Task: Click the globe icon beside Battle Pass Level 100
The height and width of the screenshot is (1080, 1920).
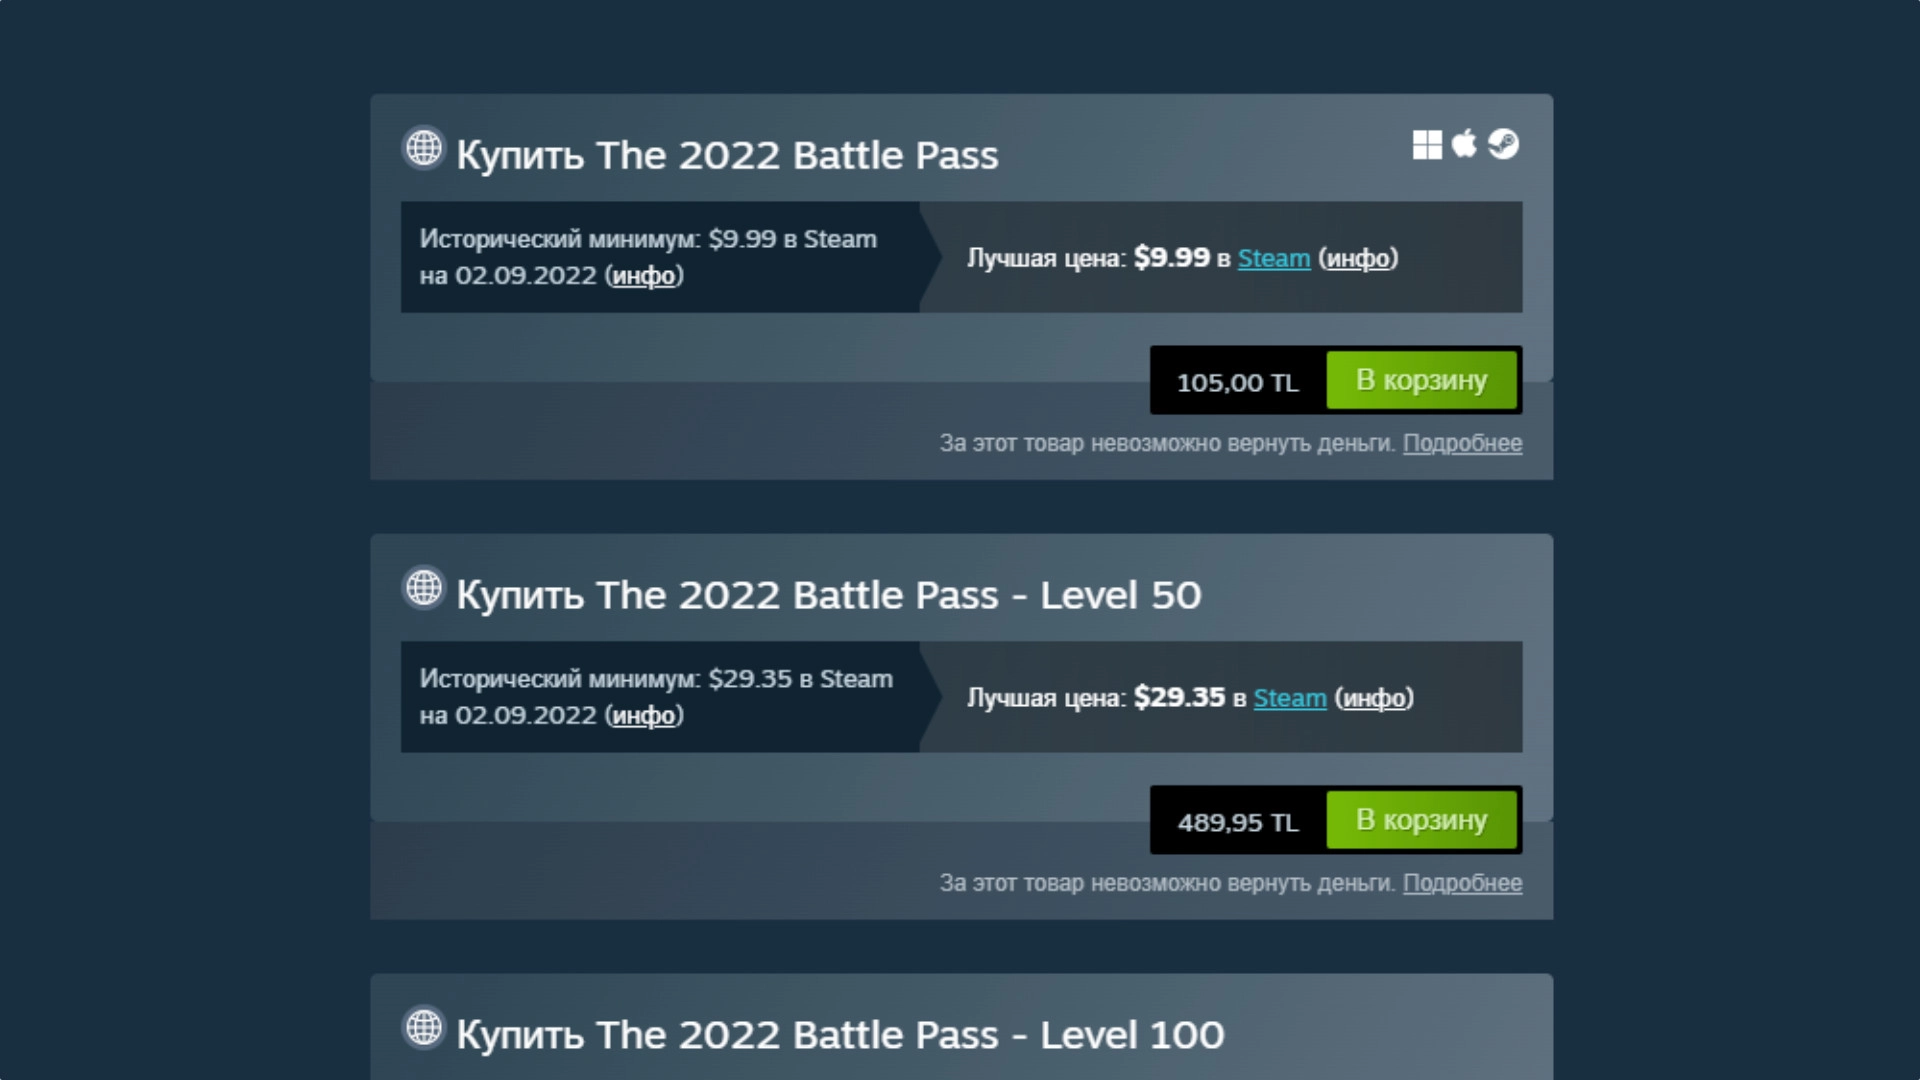Action: (x=422, y=1030)
